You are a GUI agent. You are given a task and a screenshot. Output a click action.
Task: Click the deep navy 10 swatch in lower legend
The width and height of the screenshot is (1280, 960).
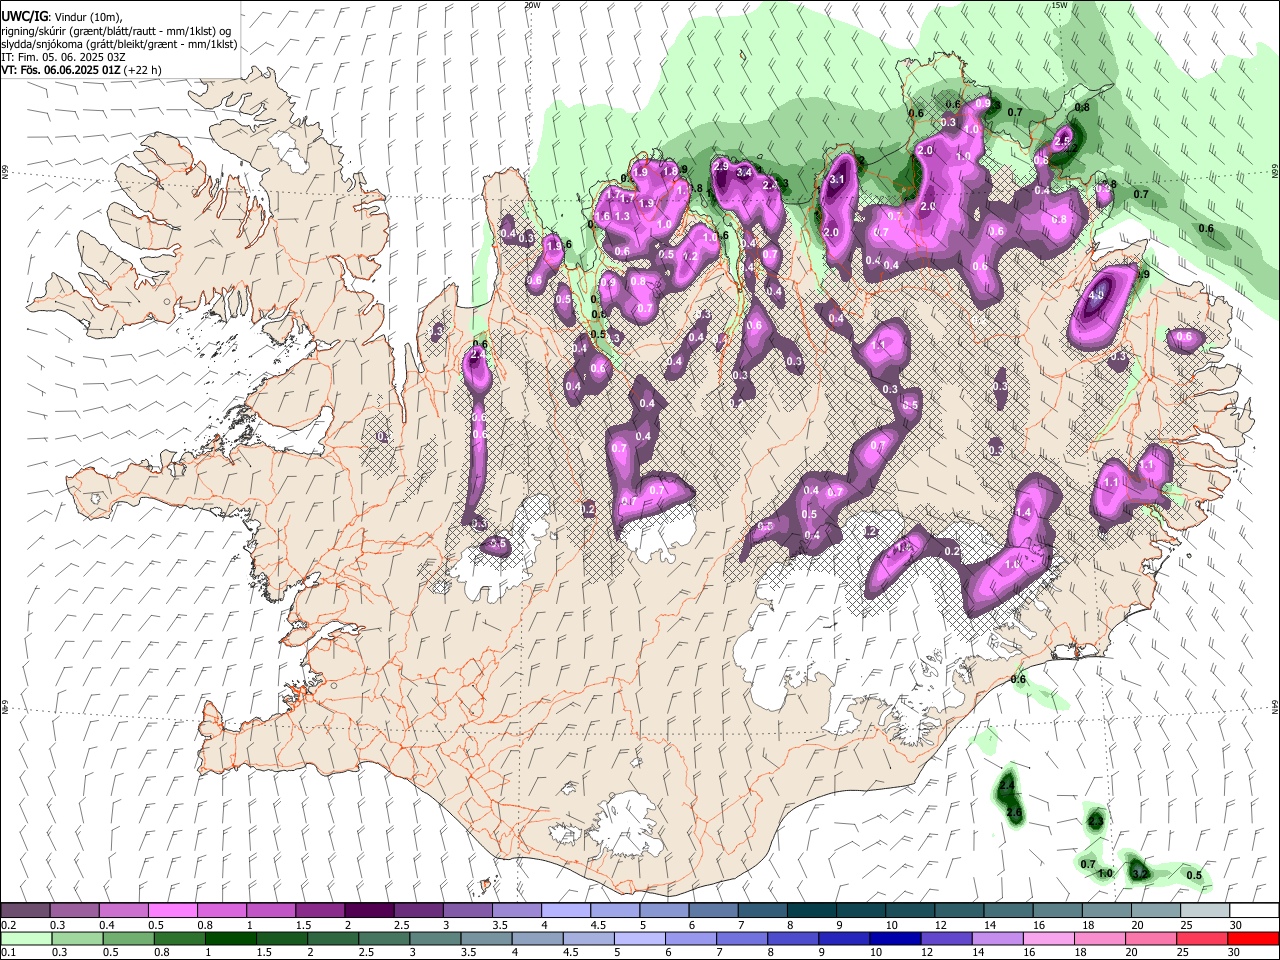(894, 939)
